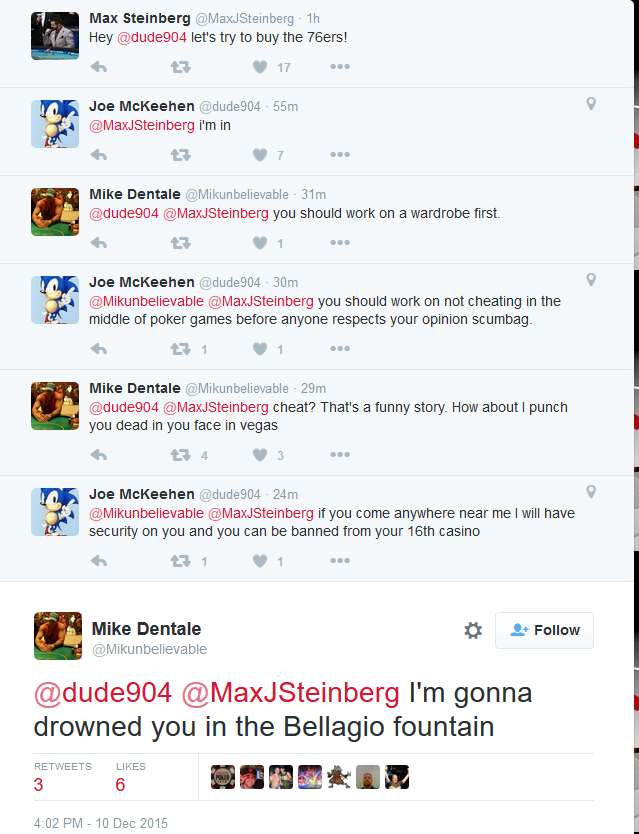Open Mike Dentale's large profile picture
This screenshot has width=639, height=834.
click(x=58, y=636)
